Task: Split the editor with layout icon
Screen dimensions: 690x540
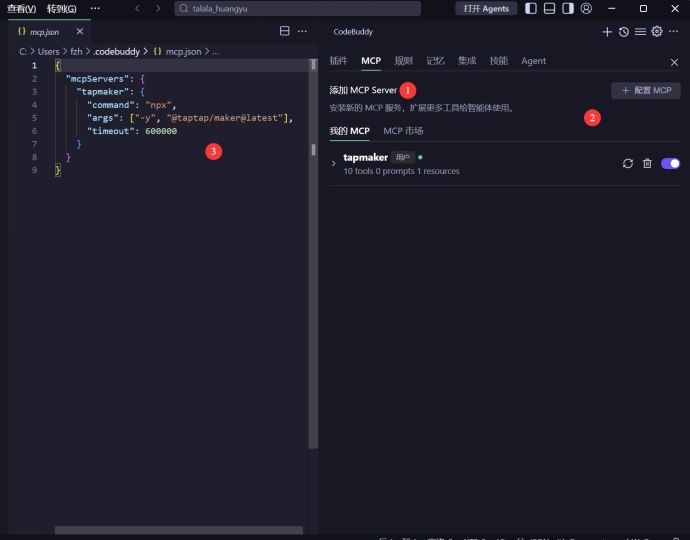Action: (x=285, y=31)
